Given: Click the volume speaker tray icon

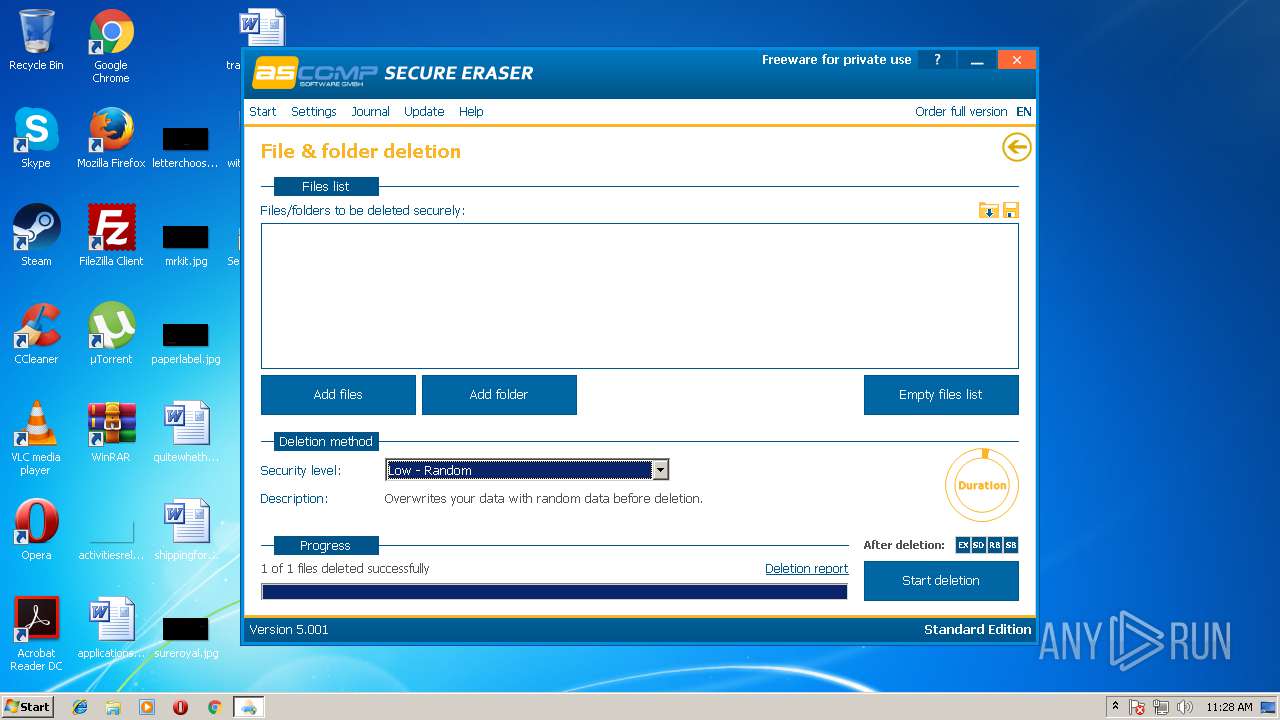Looking at the screenshot, I should pyautogui.click(x=1185, y=707).
